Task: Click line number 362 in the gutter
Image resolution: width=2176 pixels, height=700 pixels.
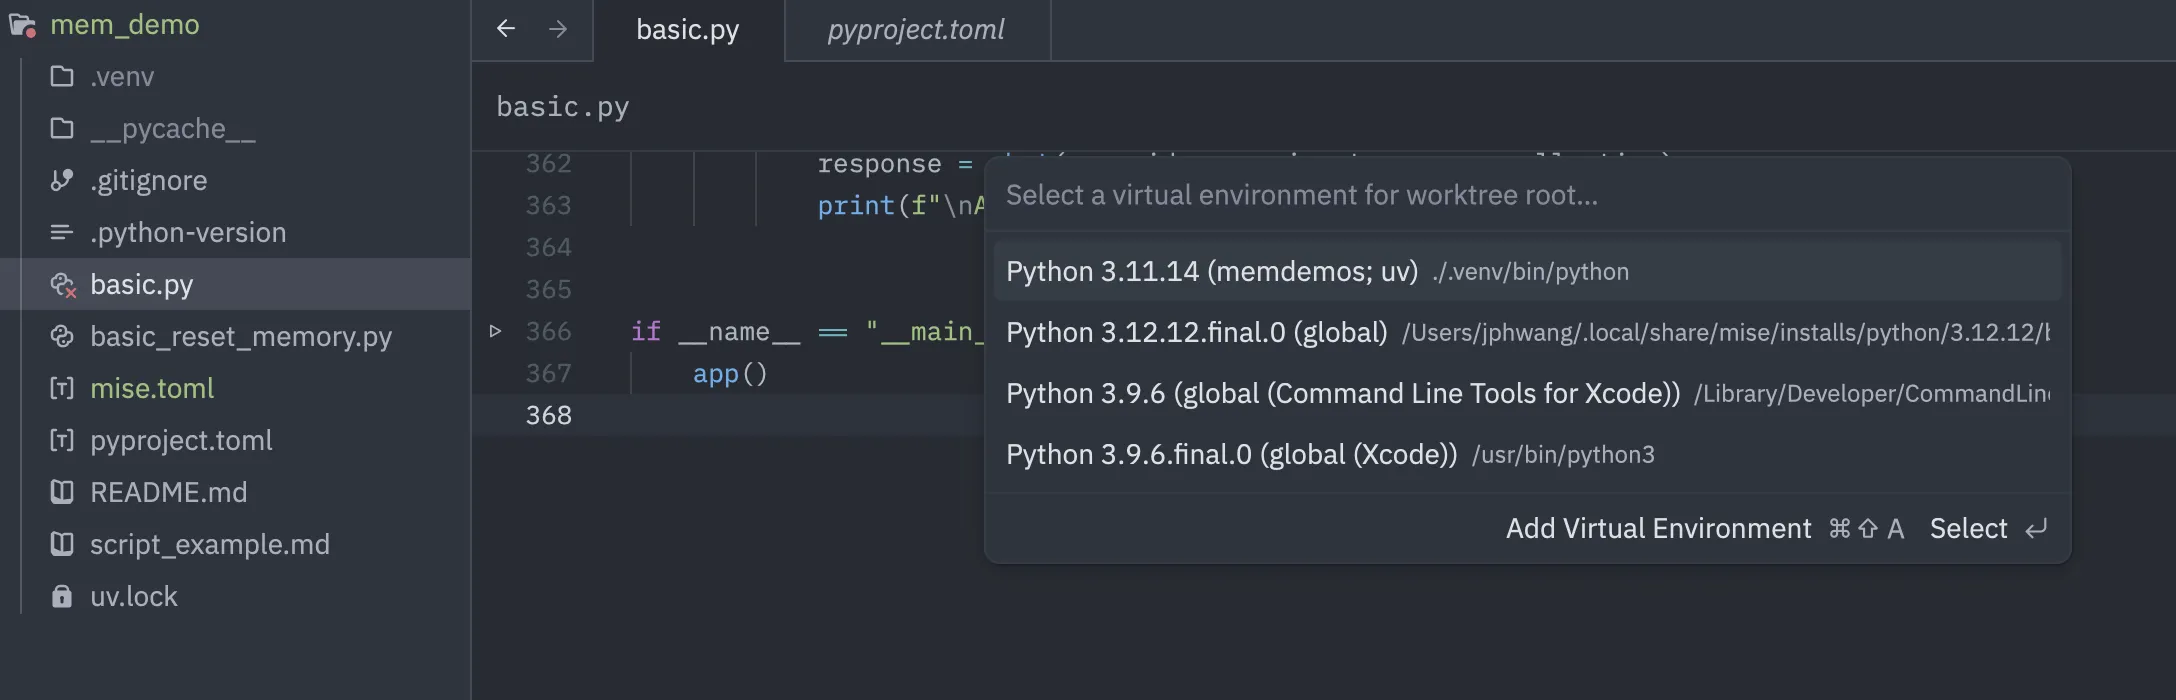Action: tap(549, 163)
